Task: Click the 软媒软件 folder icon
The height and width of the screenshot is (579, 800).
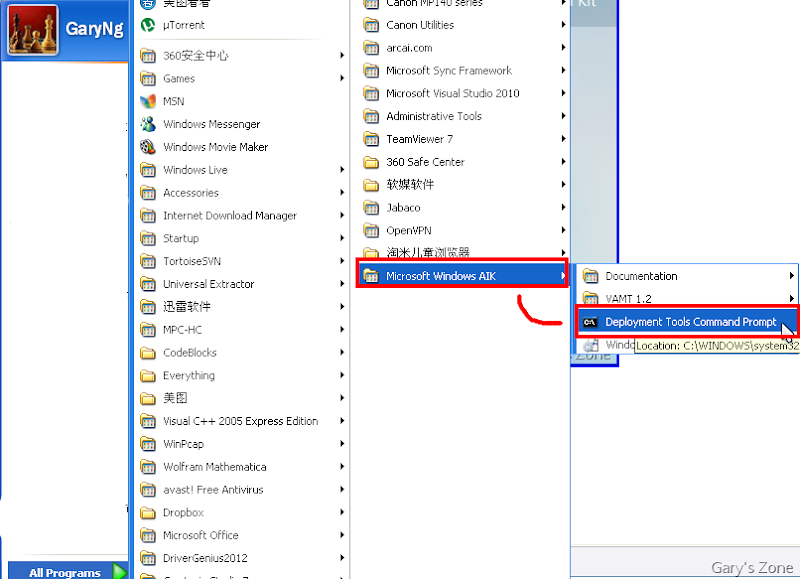Action: click(x=371, y=185)
